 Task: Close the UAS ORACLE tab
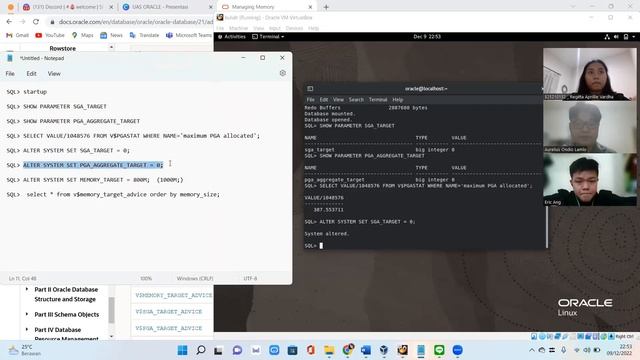(211, 7)
